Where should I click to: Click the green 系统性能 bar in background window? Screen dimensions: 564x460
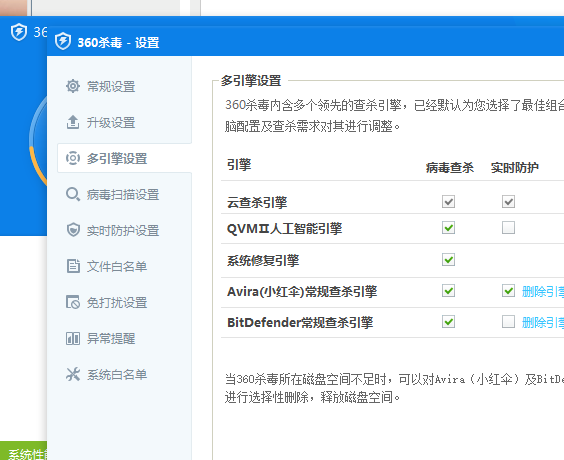pos(23,451)
